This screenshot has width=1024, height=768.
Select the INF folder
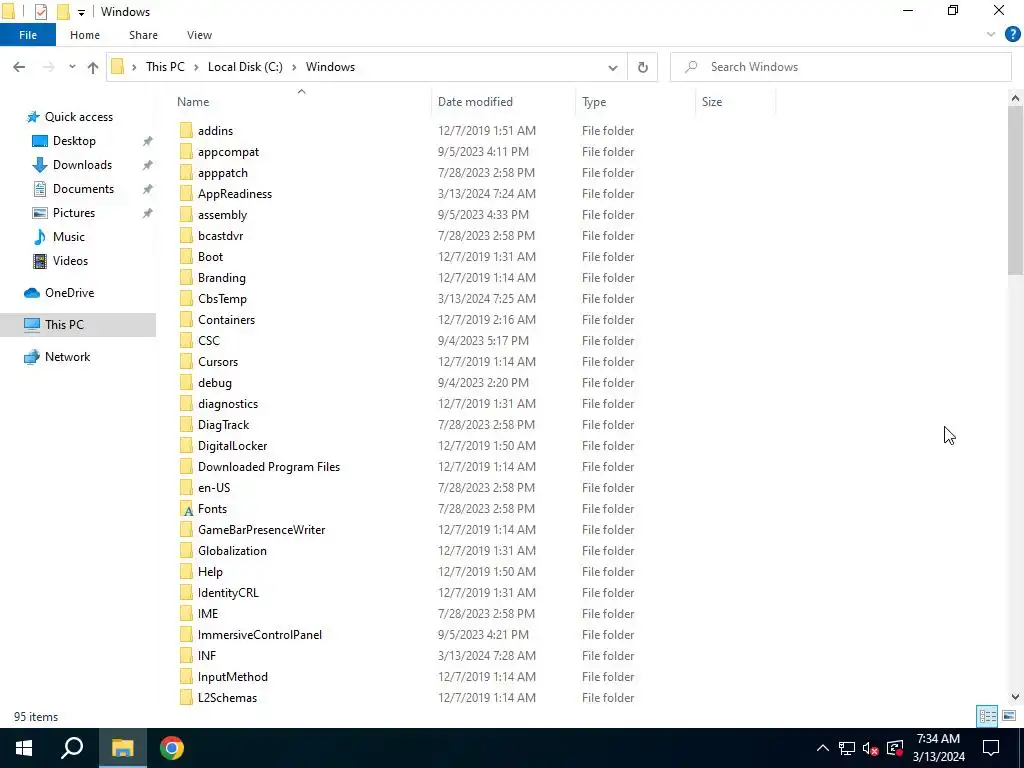[206, 656]
